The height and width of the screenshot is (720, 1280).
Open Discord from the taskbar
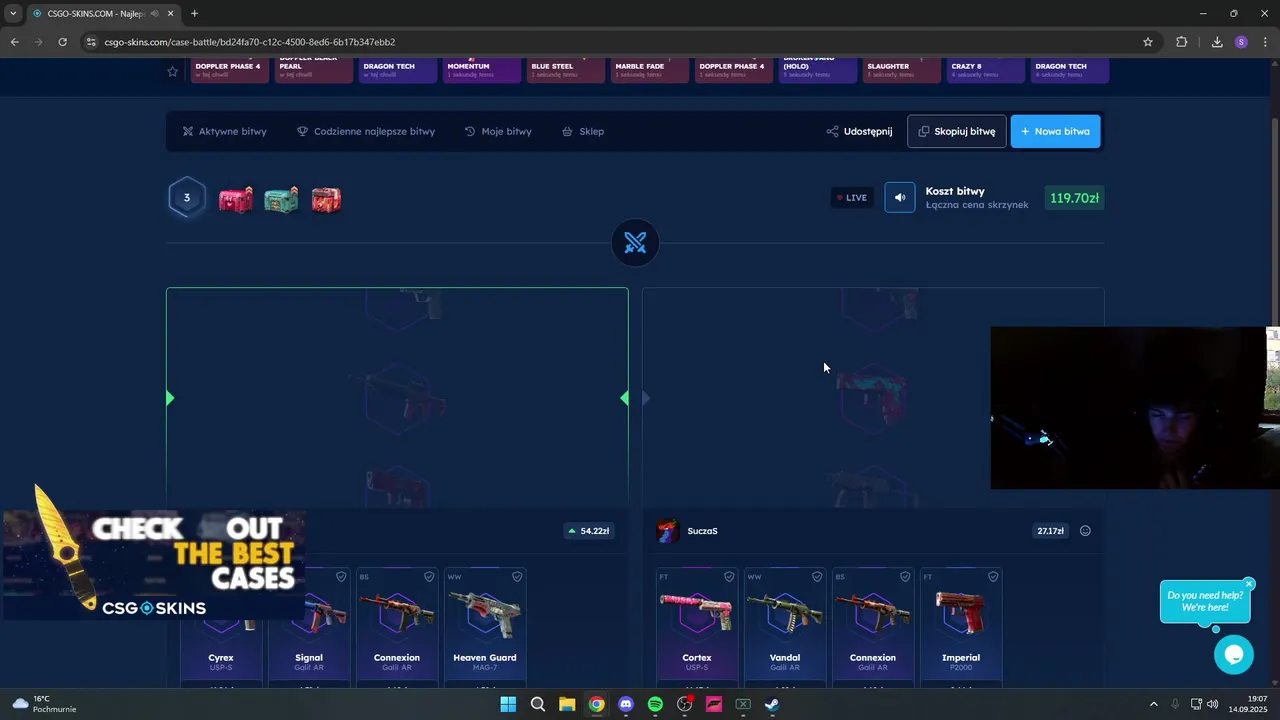(626, 704)
